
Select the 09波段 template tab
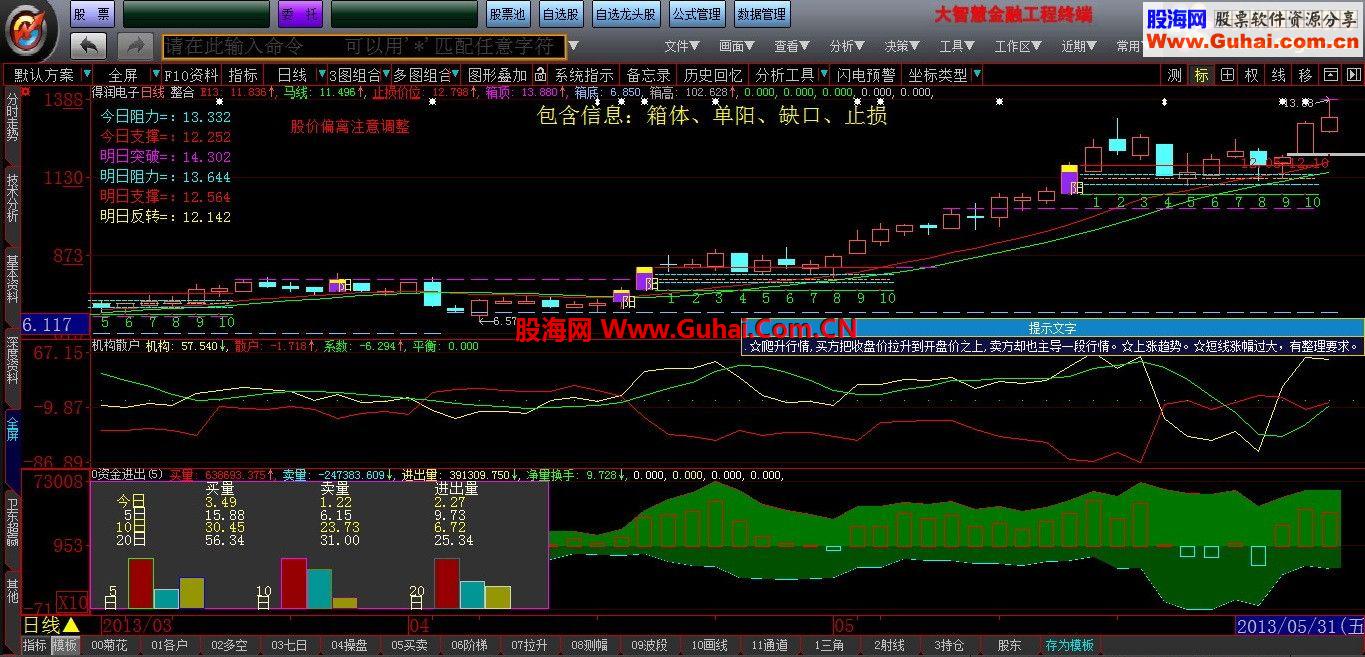click(650, 646)
